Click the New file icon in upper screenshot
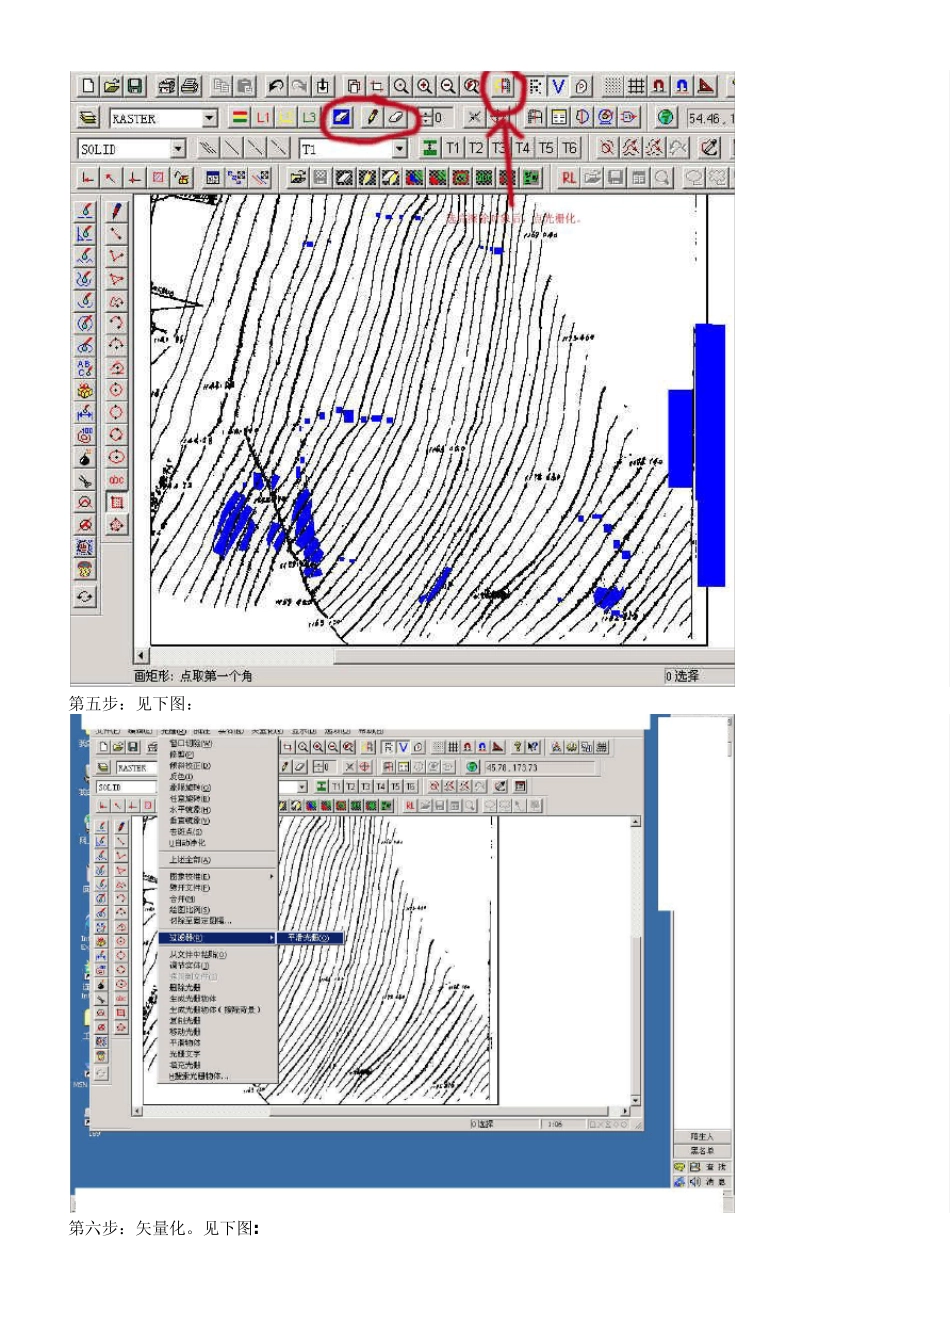The width and height of the screenshot is (950, 1344). tap(89, 86)
